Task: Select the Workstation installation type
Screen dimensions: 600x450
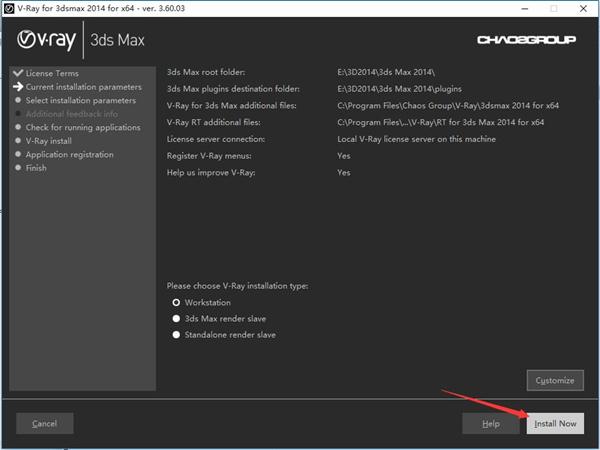Action: [176, 302]
